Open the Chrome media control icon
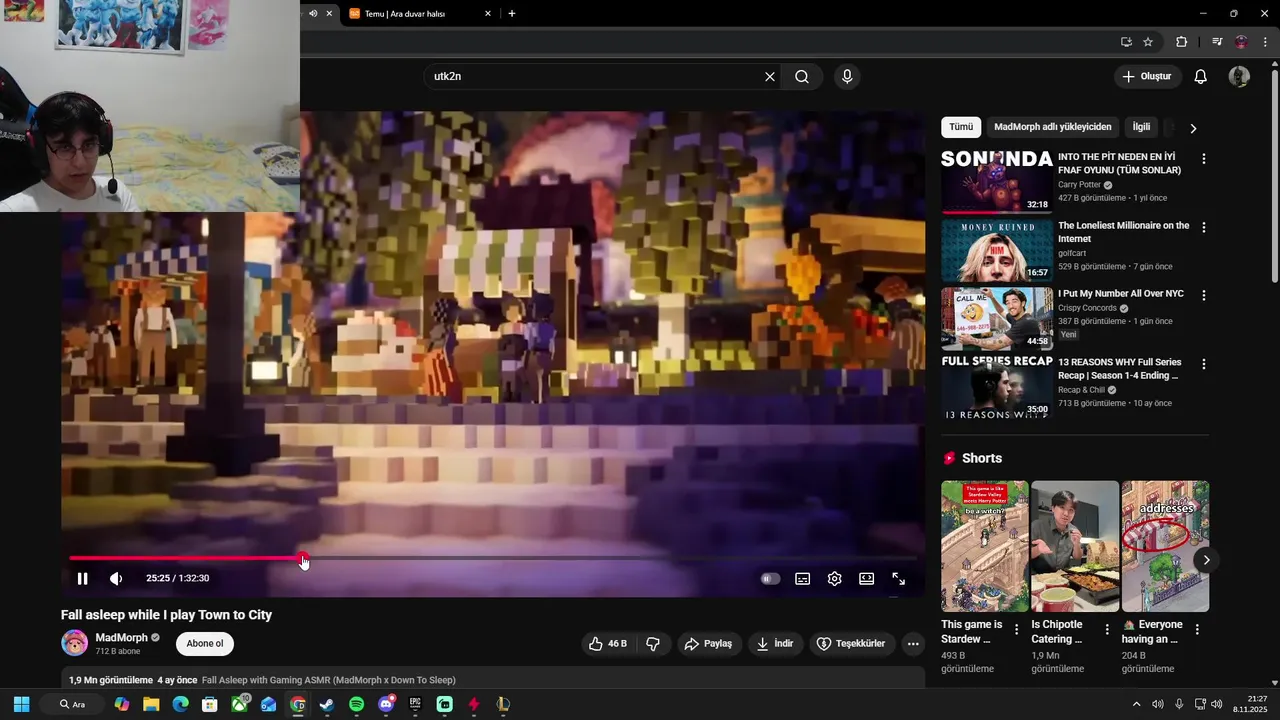Viewport: 1280px width, 720px height. [x=1217, y=42]
